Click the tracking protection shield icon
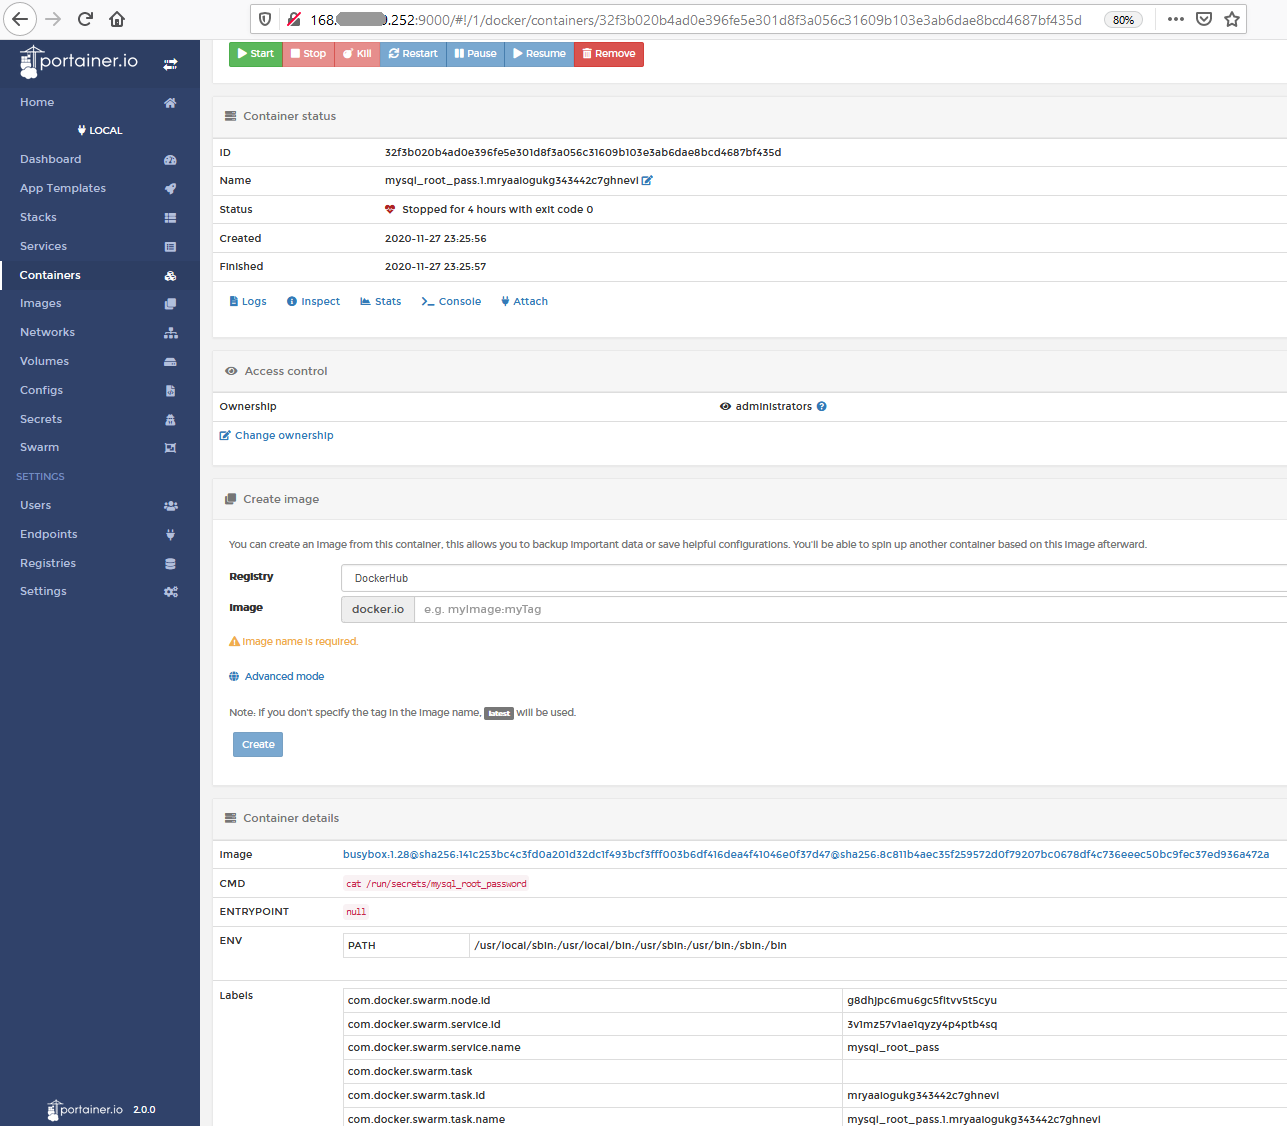Screen dimensions: 1287x1126 [x=265, y=19]
